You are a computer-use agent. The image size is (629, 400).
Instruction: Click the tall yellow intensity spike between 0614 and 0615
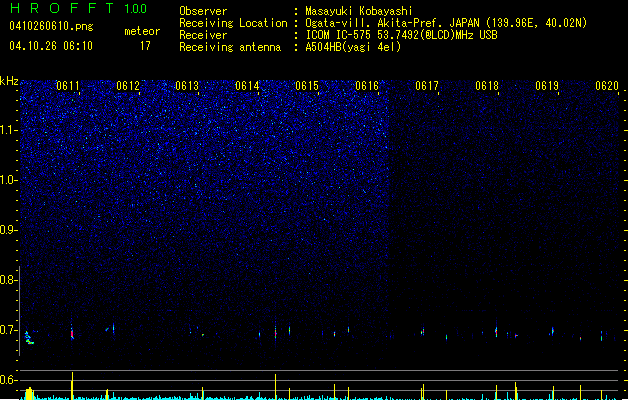pyautogui.click(x=276, y=386)
